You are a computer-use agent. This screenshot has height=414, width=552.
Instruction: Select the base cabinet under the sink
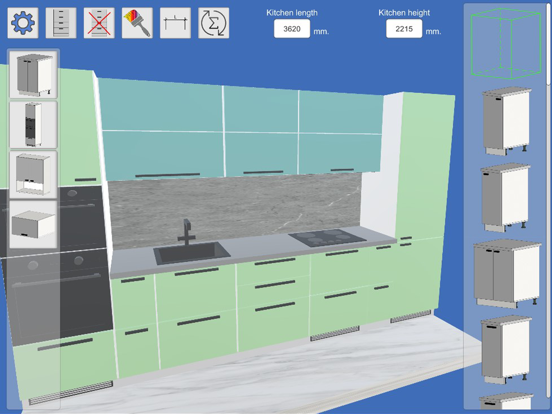click(196, 316)
